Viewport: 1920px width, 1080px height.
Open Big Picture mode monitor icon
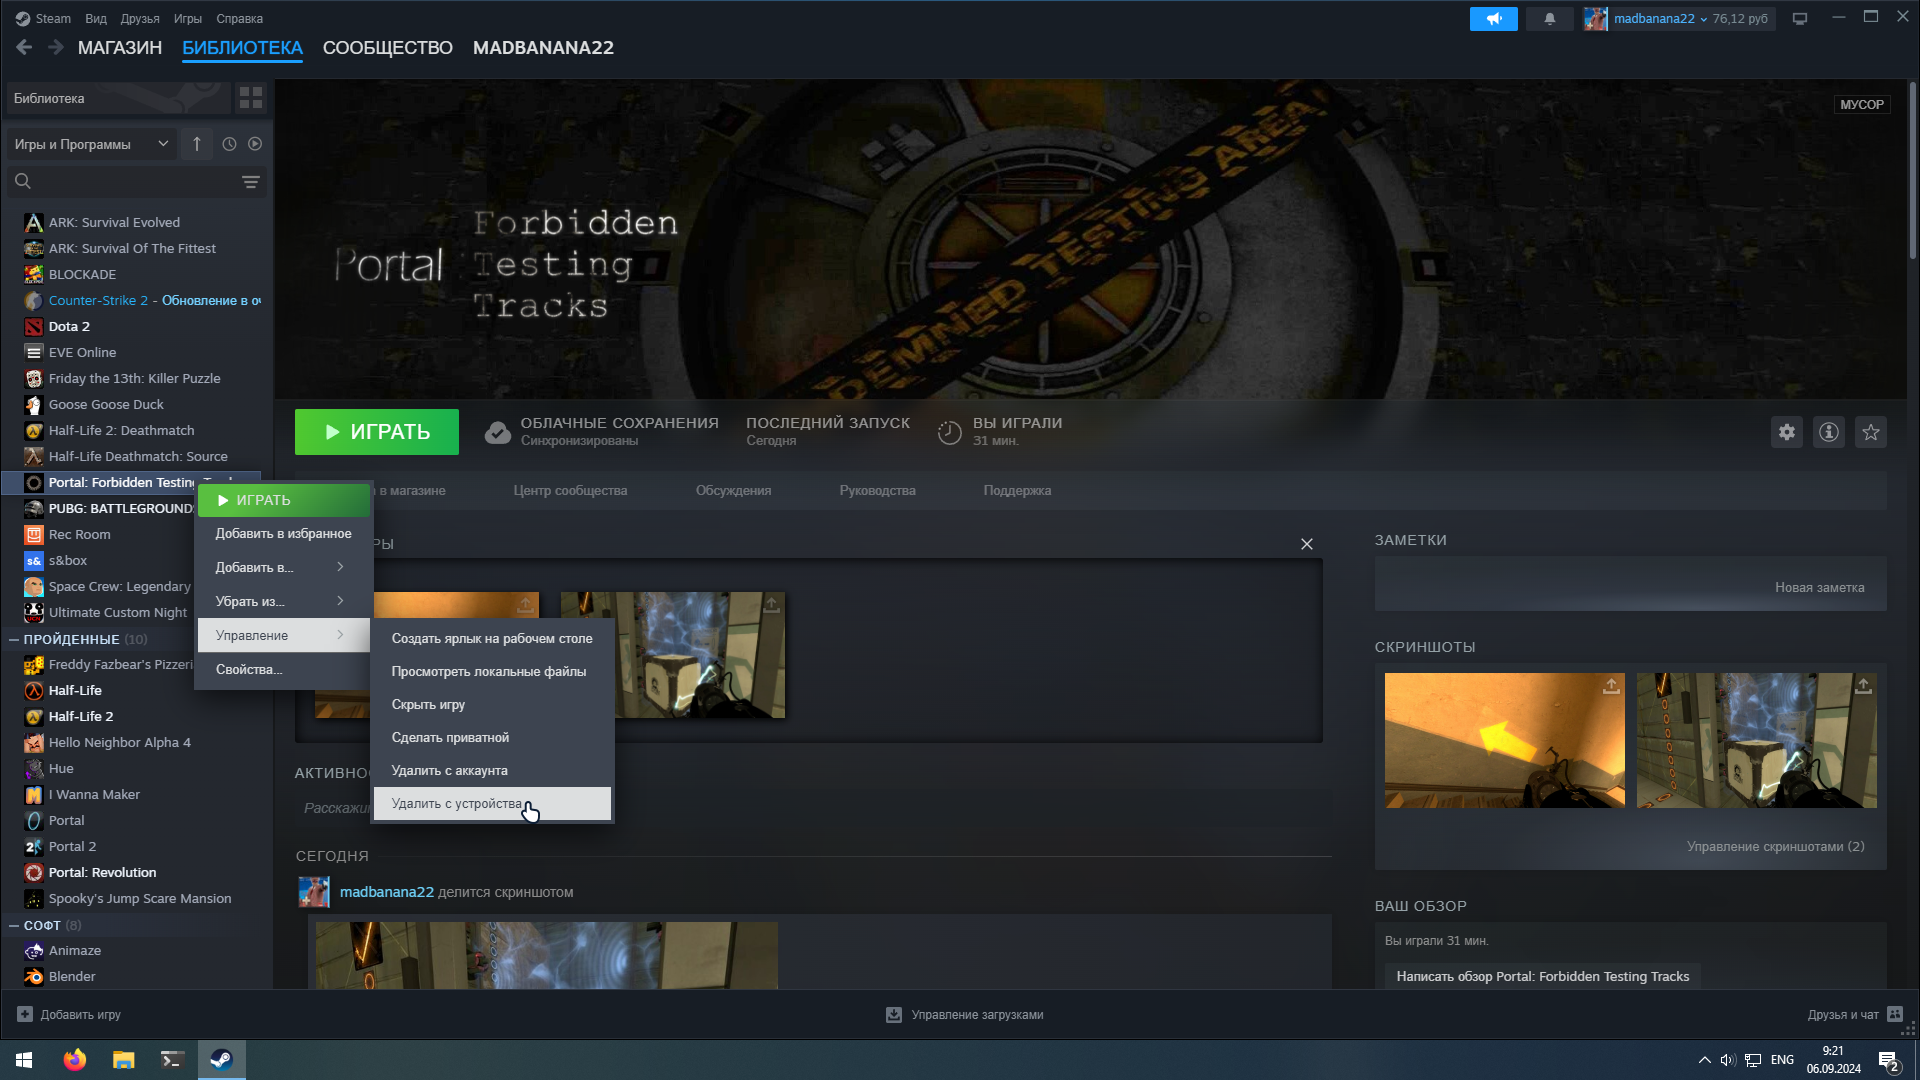coord(1800,19)
